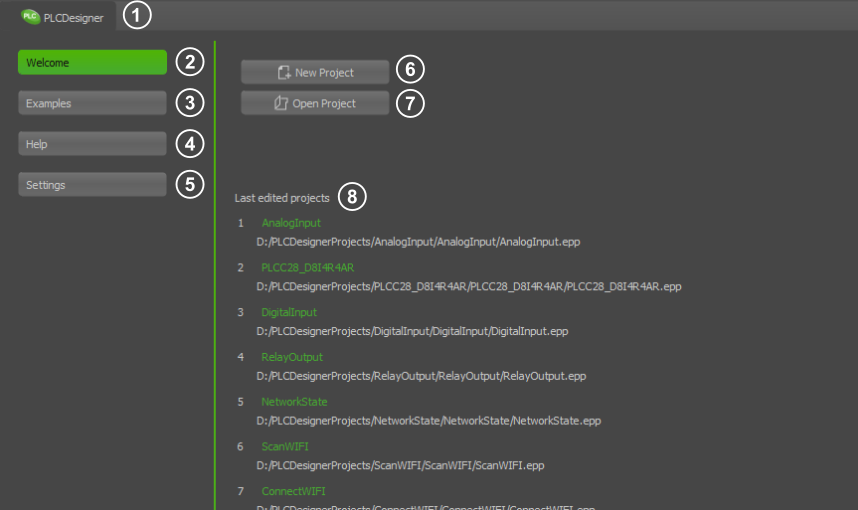858x510 pixels.
Task: Open the Examples section
Action: pyautogui.click(x=92, y=103)
